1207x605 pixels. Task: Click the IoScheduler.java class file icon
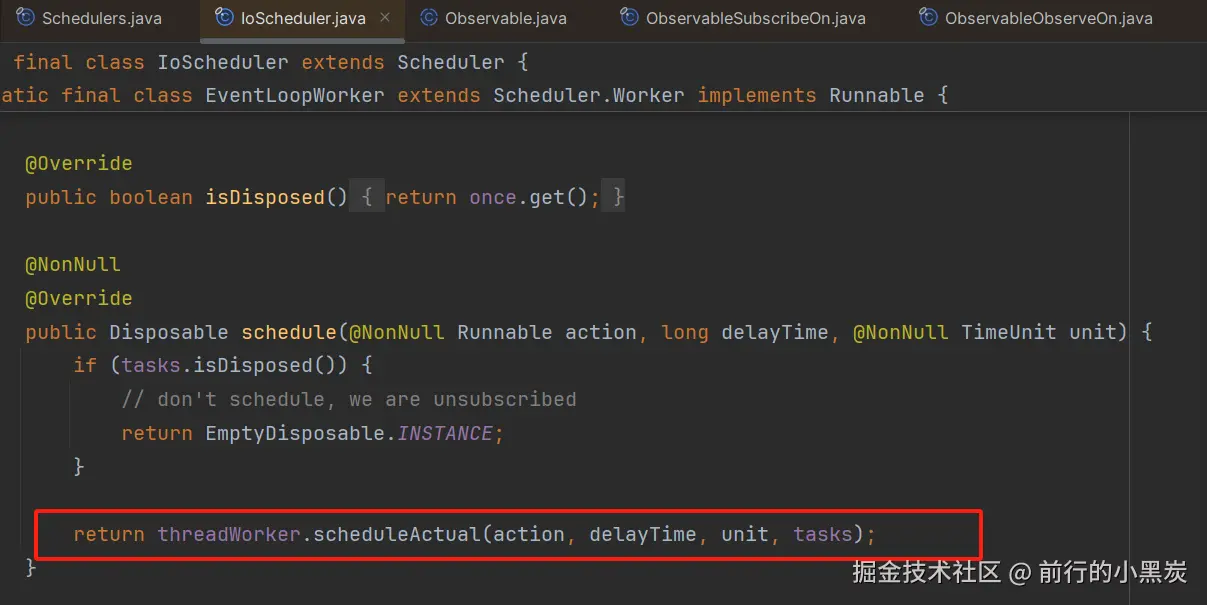pos(225,18)
